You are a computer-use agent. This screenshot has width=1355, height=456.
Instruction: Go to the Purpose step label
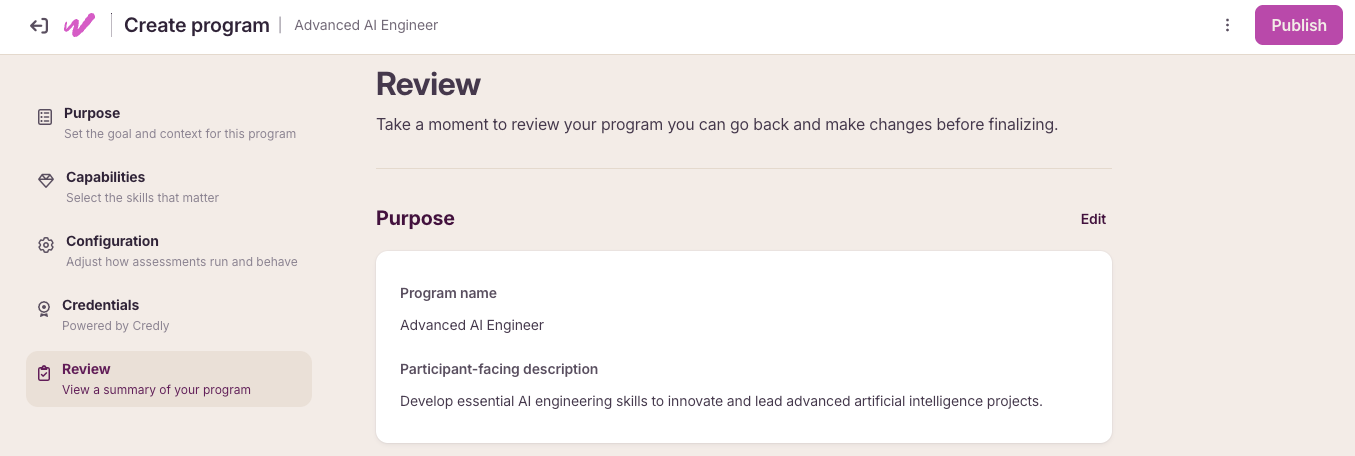point(92,113)
